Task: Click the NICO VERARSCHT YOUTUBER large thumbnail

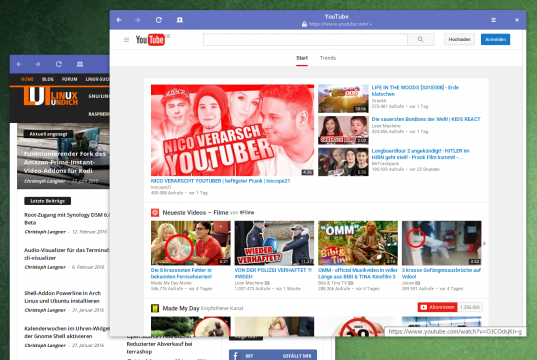Action: click(232, 130)
